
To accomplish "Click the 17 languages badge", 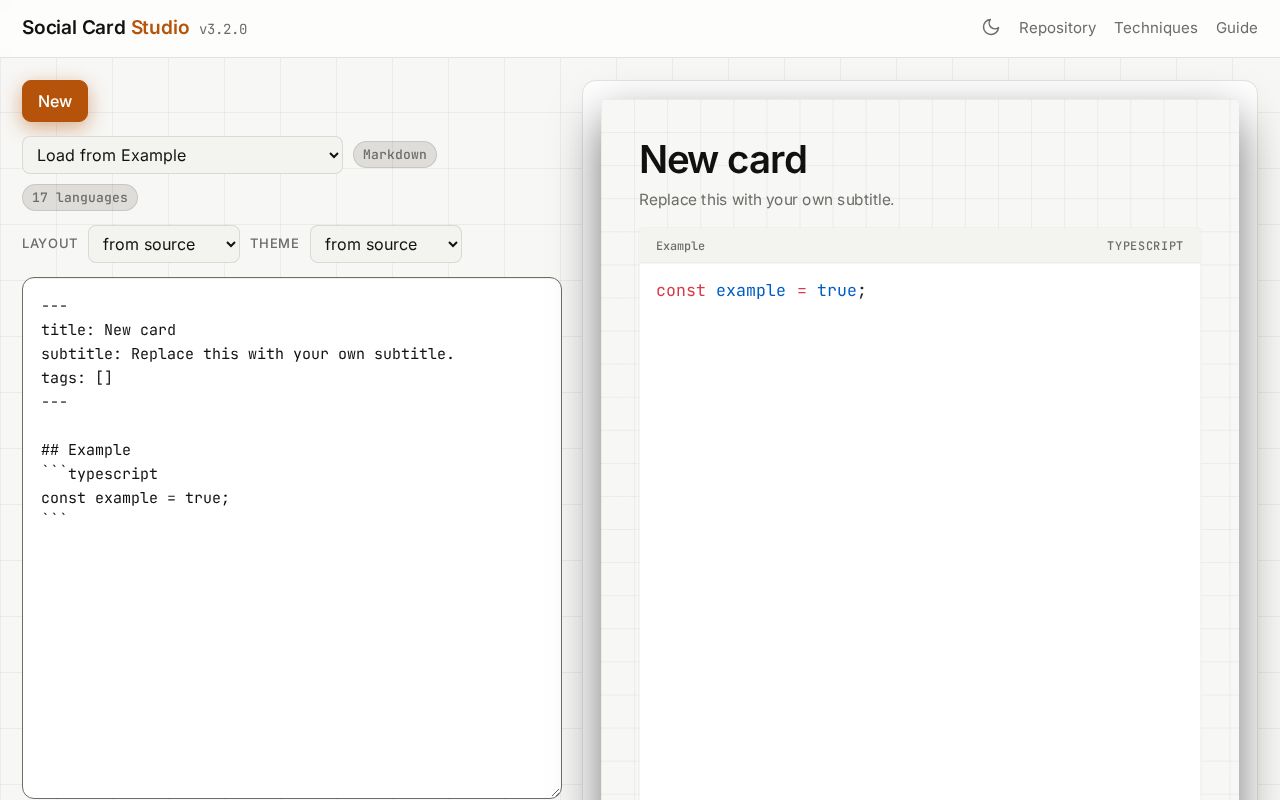I will (x=80, y=198).
